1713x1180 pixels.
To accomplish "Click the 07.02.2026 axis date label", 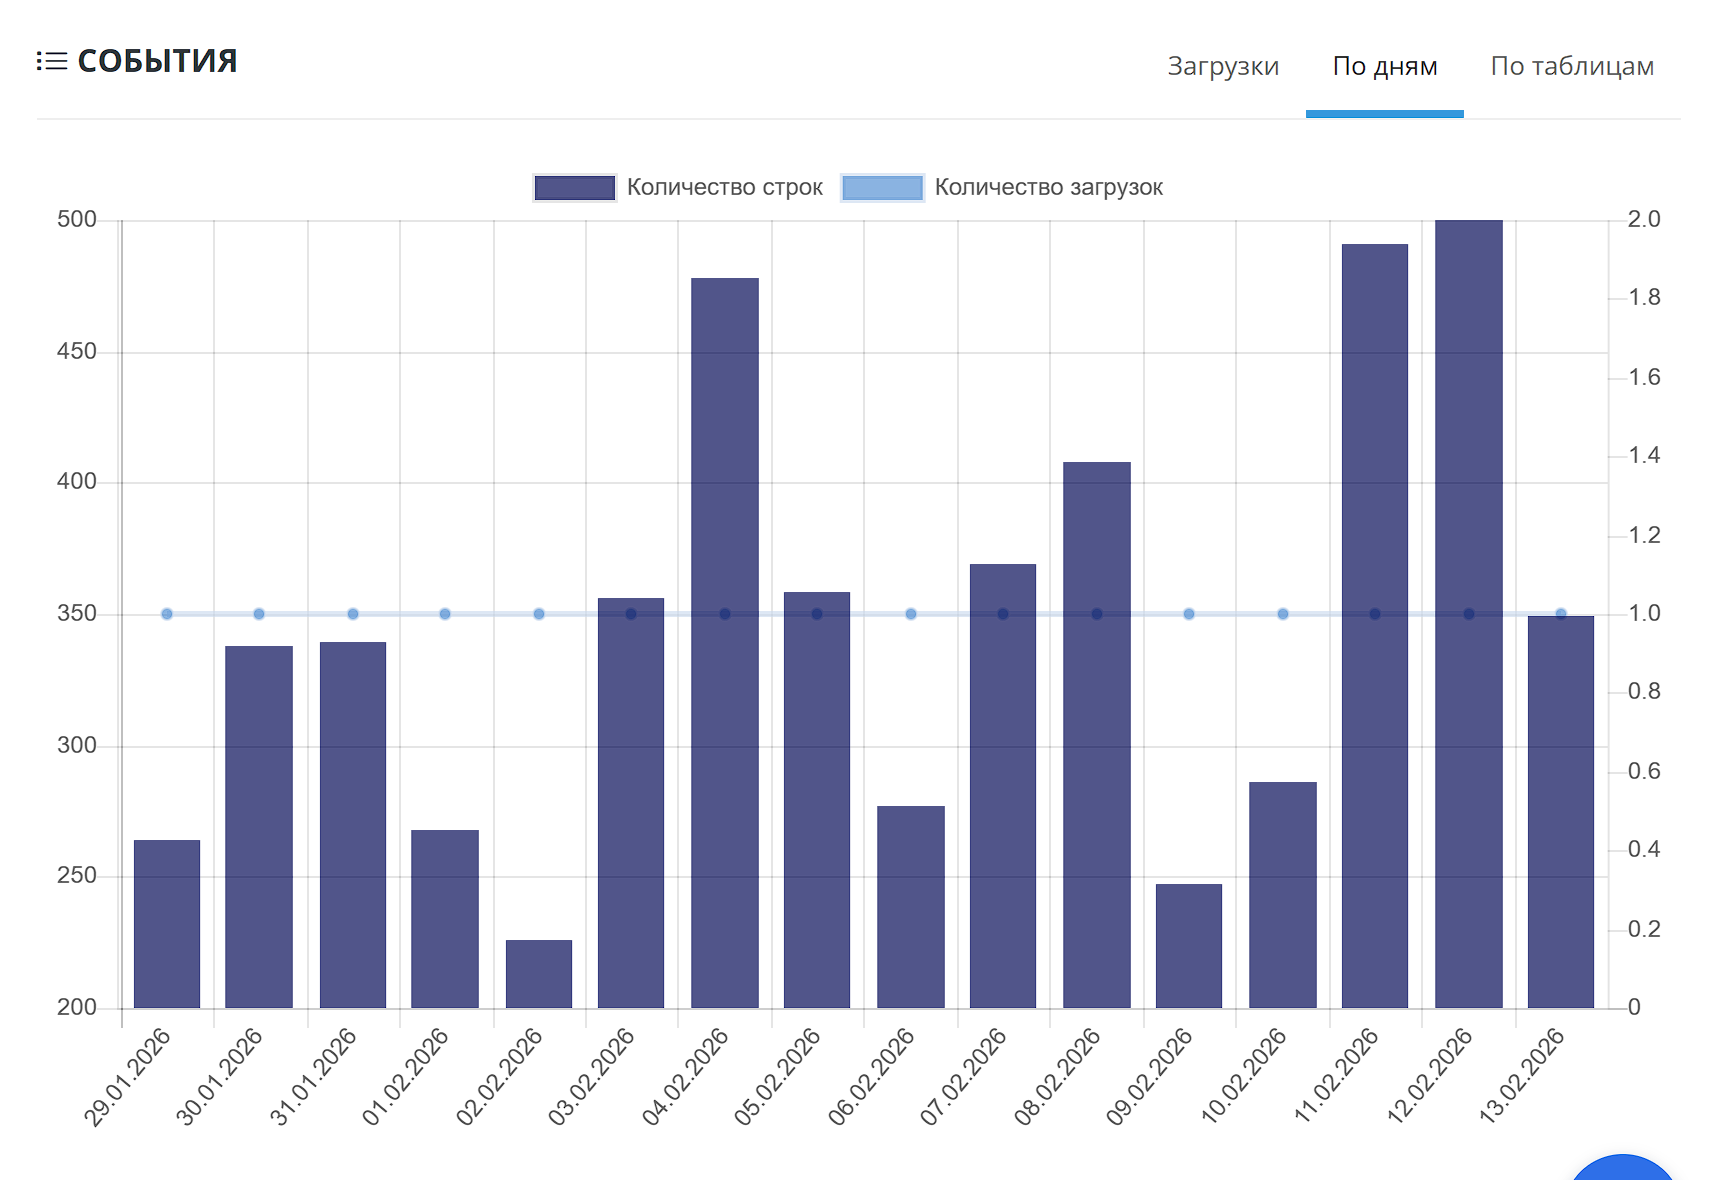I will [964, 1078].
